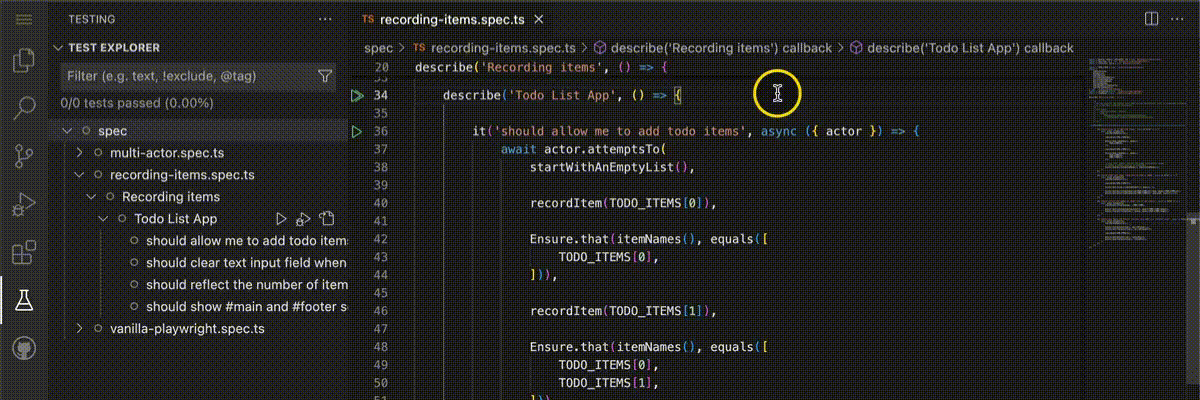Screen dimensions: 1200x400
Task: Click gutter run icon on line 34
Action: [x=357, y=96]
